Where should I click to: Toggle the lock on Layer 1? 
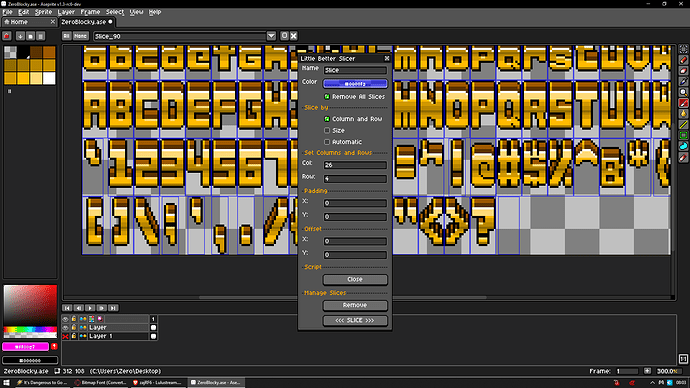tap(74, 336)
